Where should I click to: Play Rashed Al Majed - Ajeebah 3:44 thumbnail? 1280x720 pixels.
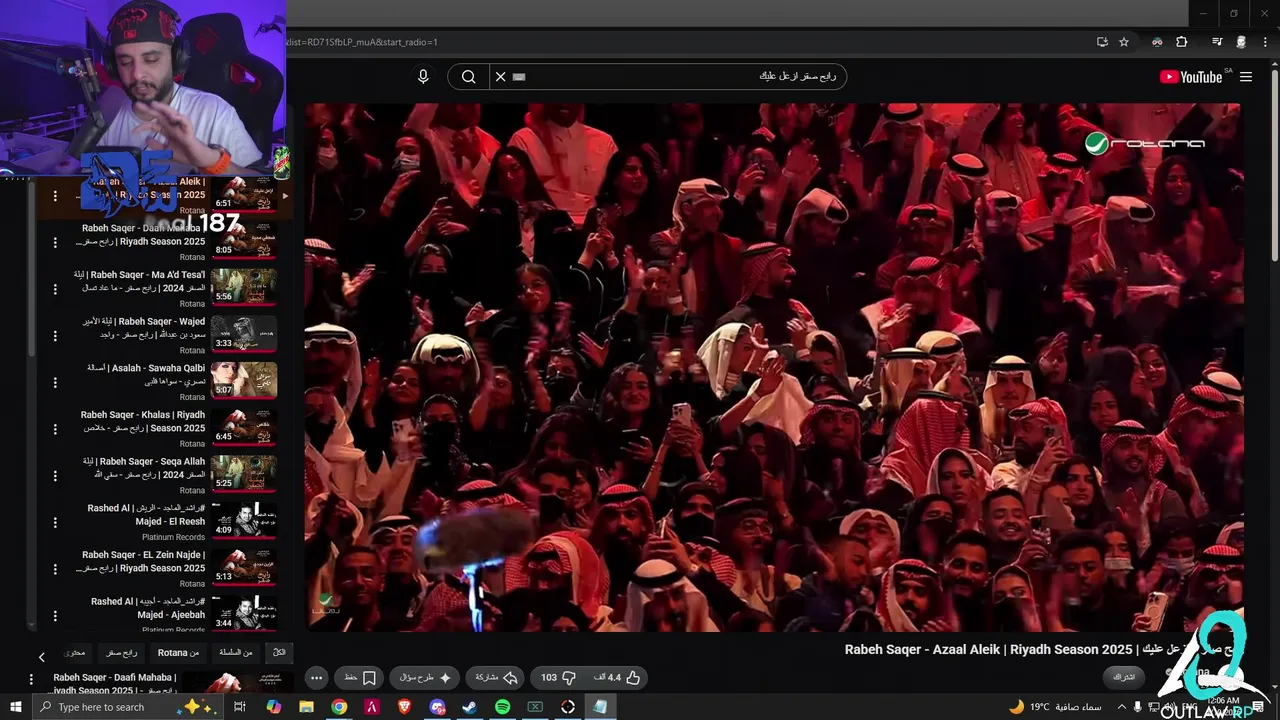coord(244,613)
